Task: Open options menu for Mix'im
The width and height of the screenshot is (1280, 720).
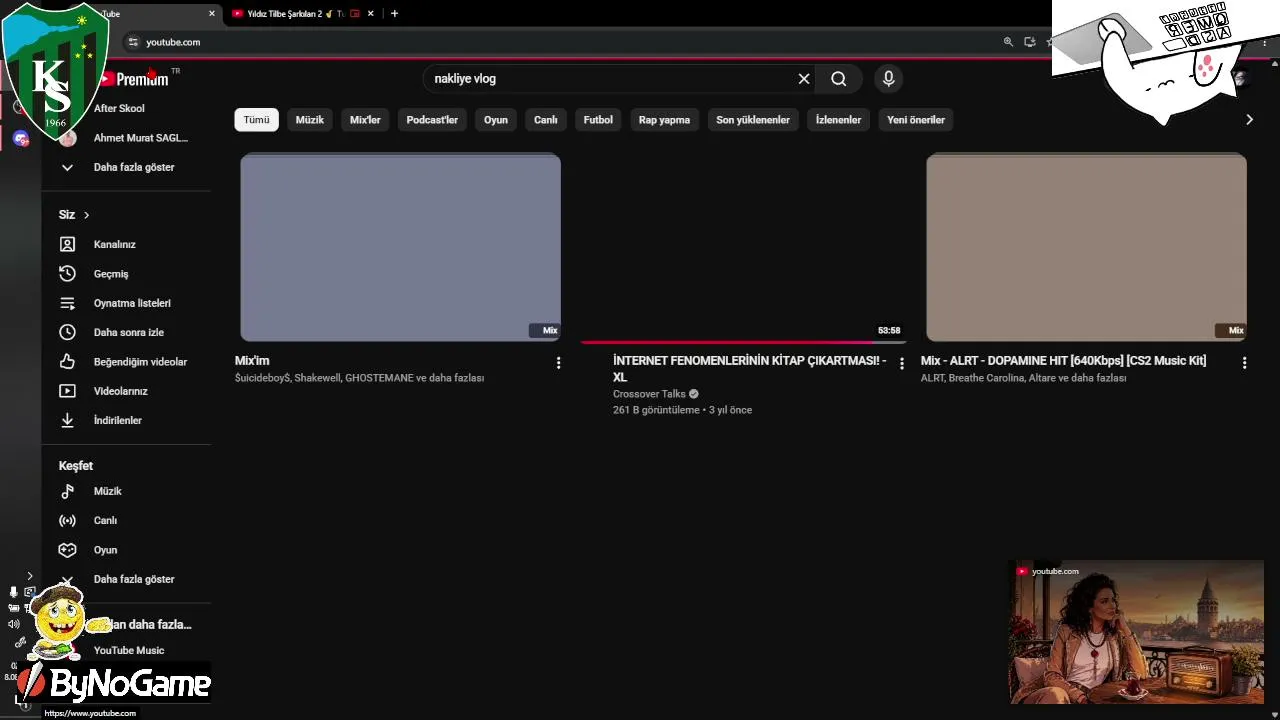Action: coord(558,363)
